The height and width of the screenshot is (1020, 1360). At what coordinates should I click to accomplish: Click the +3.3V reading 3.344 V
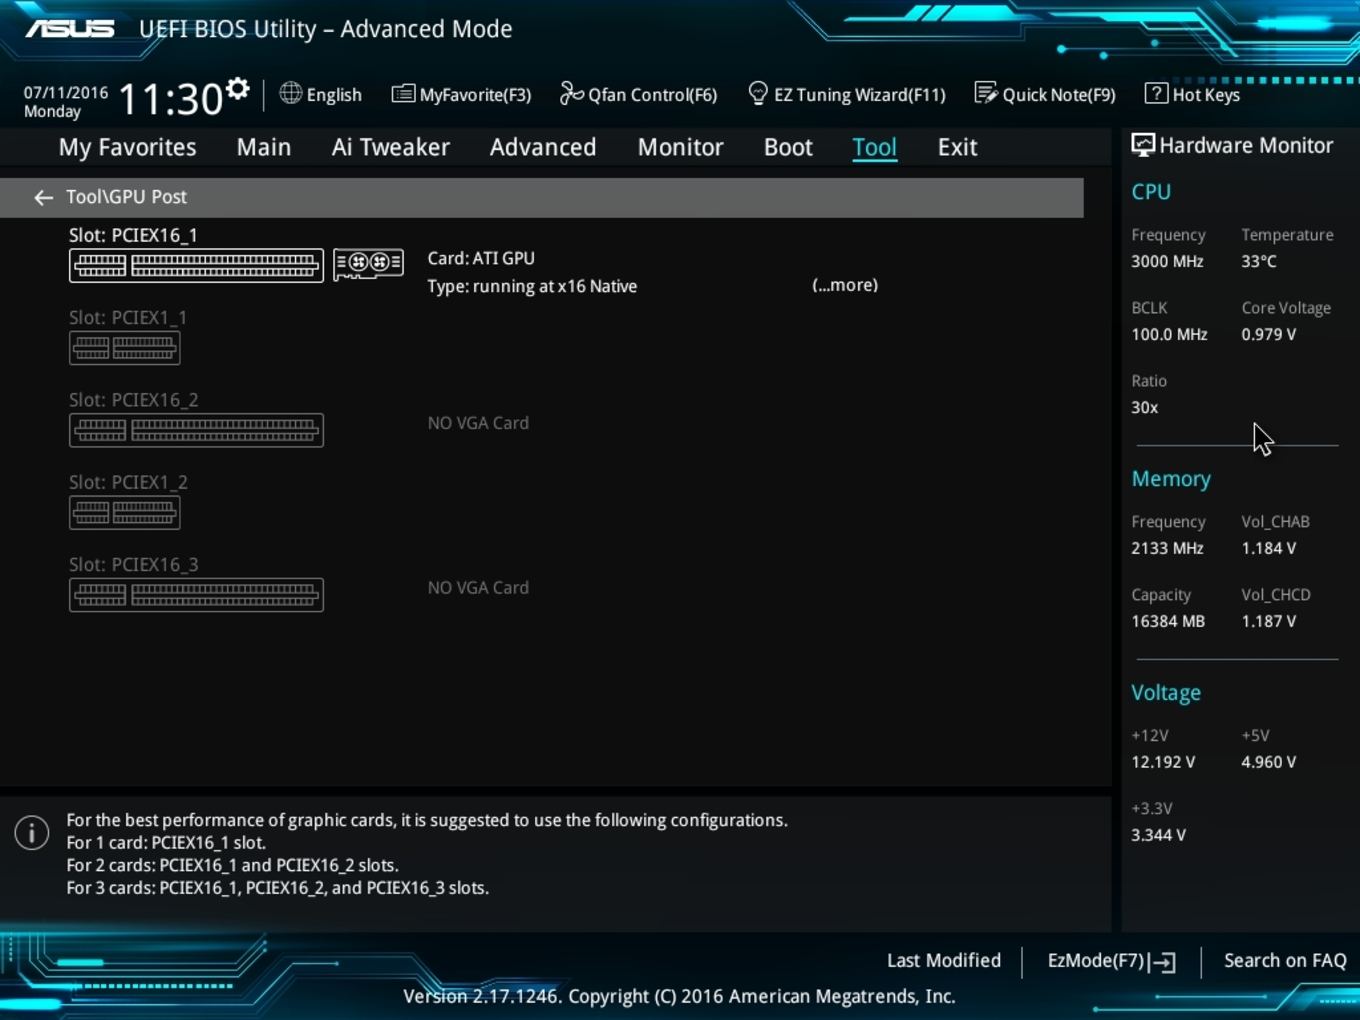point(1158,835)
